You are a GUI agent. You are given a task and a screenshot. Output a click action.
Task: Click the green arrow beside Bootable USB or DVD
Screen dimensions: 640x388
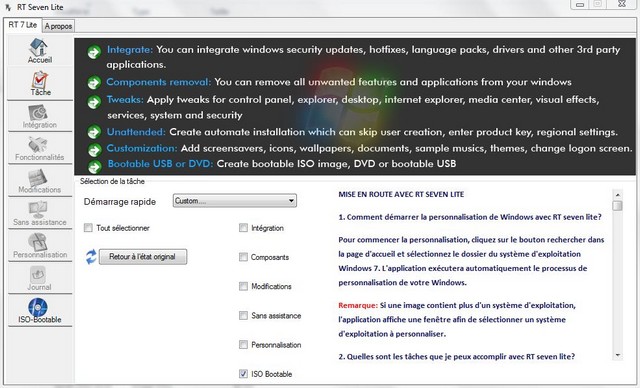pyautogui.click(x=94, y=166)
